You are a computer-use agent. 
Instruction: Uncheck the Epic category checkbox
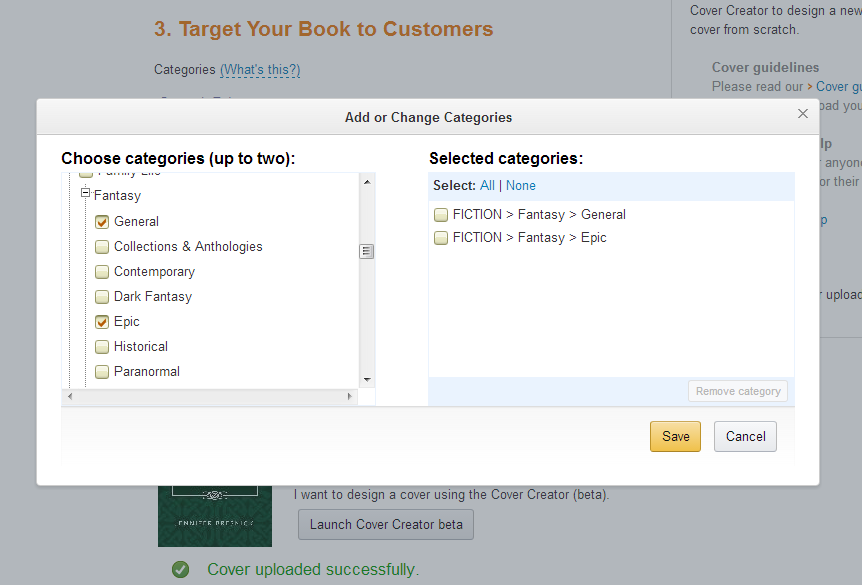point(102,322)
